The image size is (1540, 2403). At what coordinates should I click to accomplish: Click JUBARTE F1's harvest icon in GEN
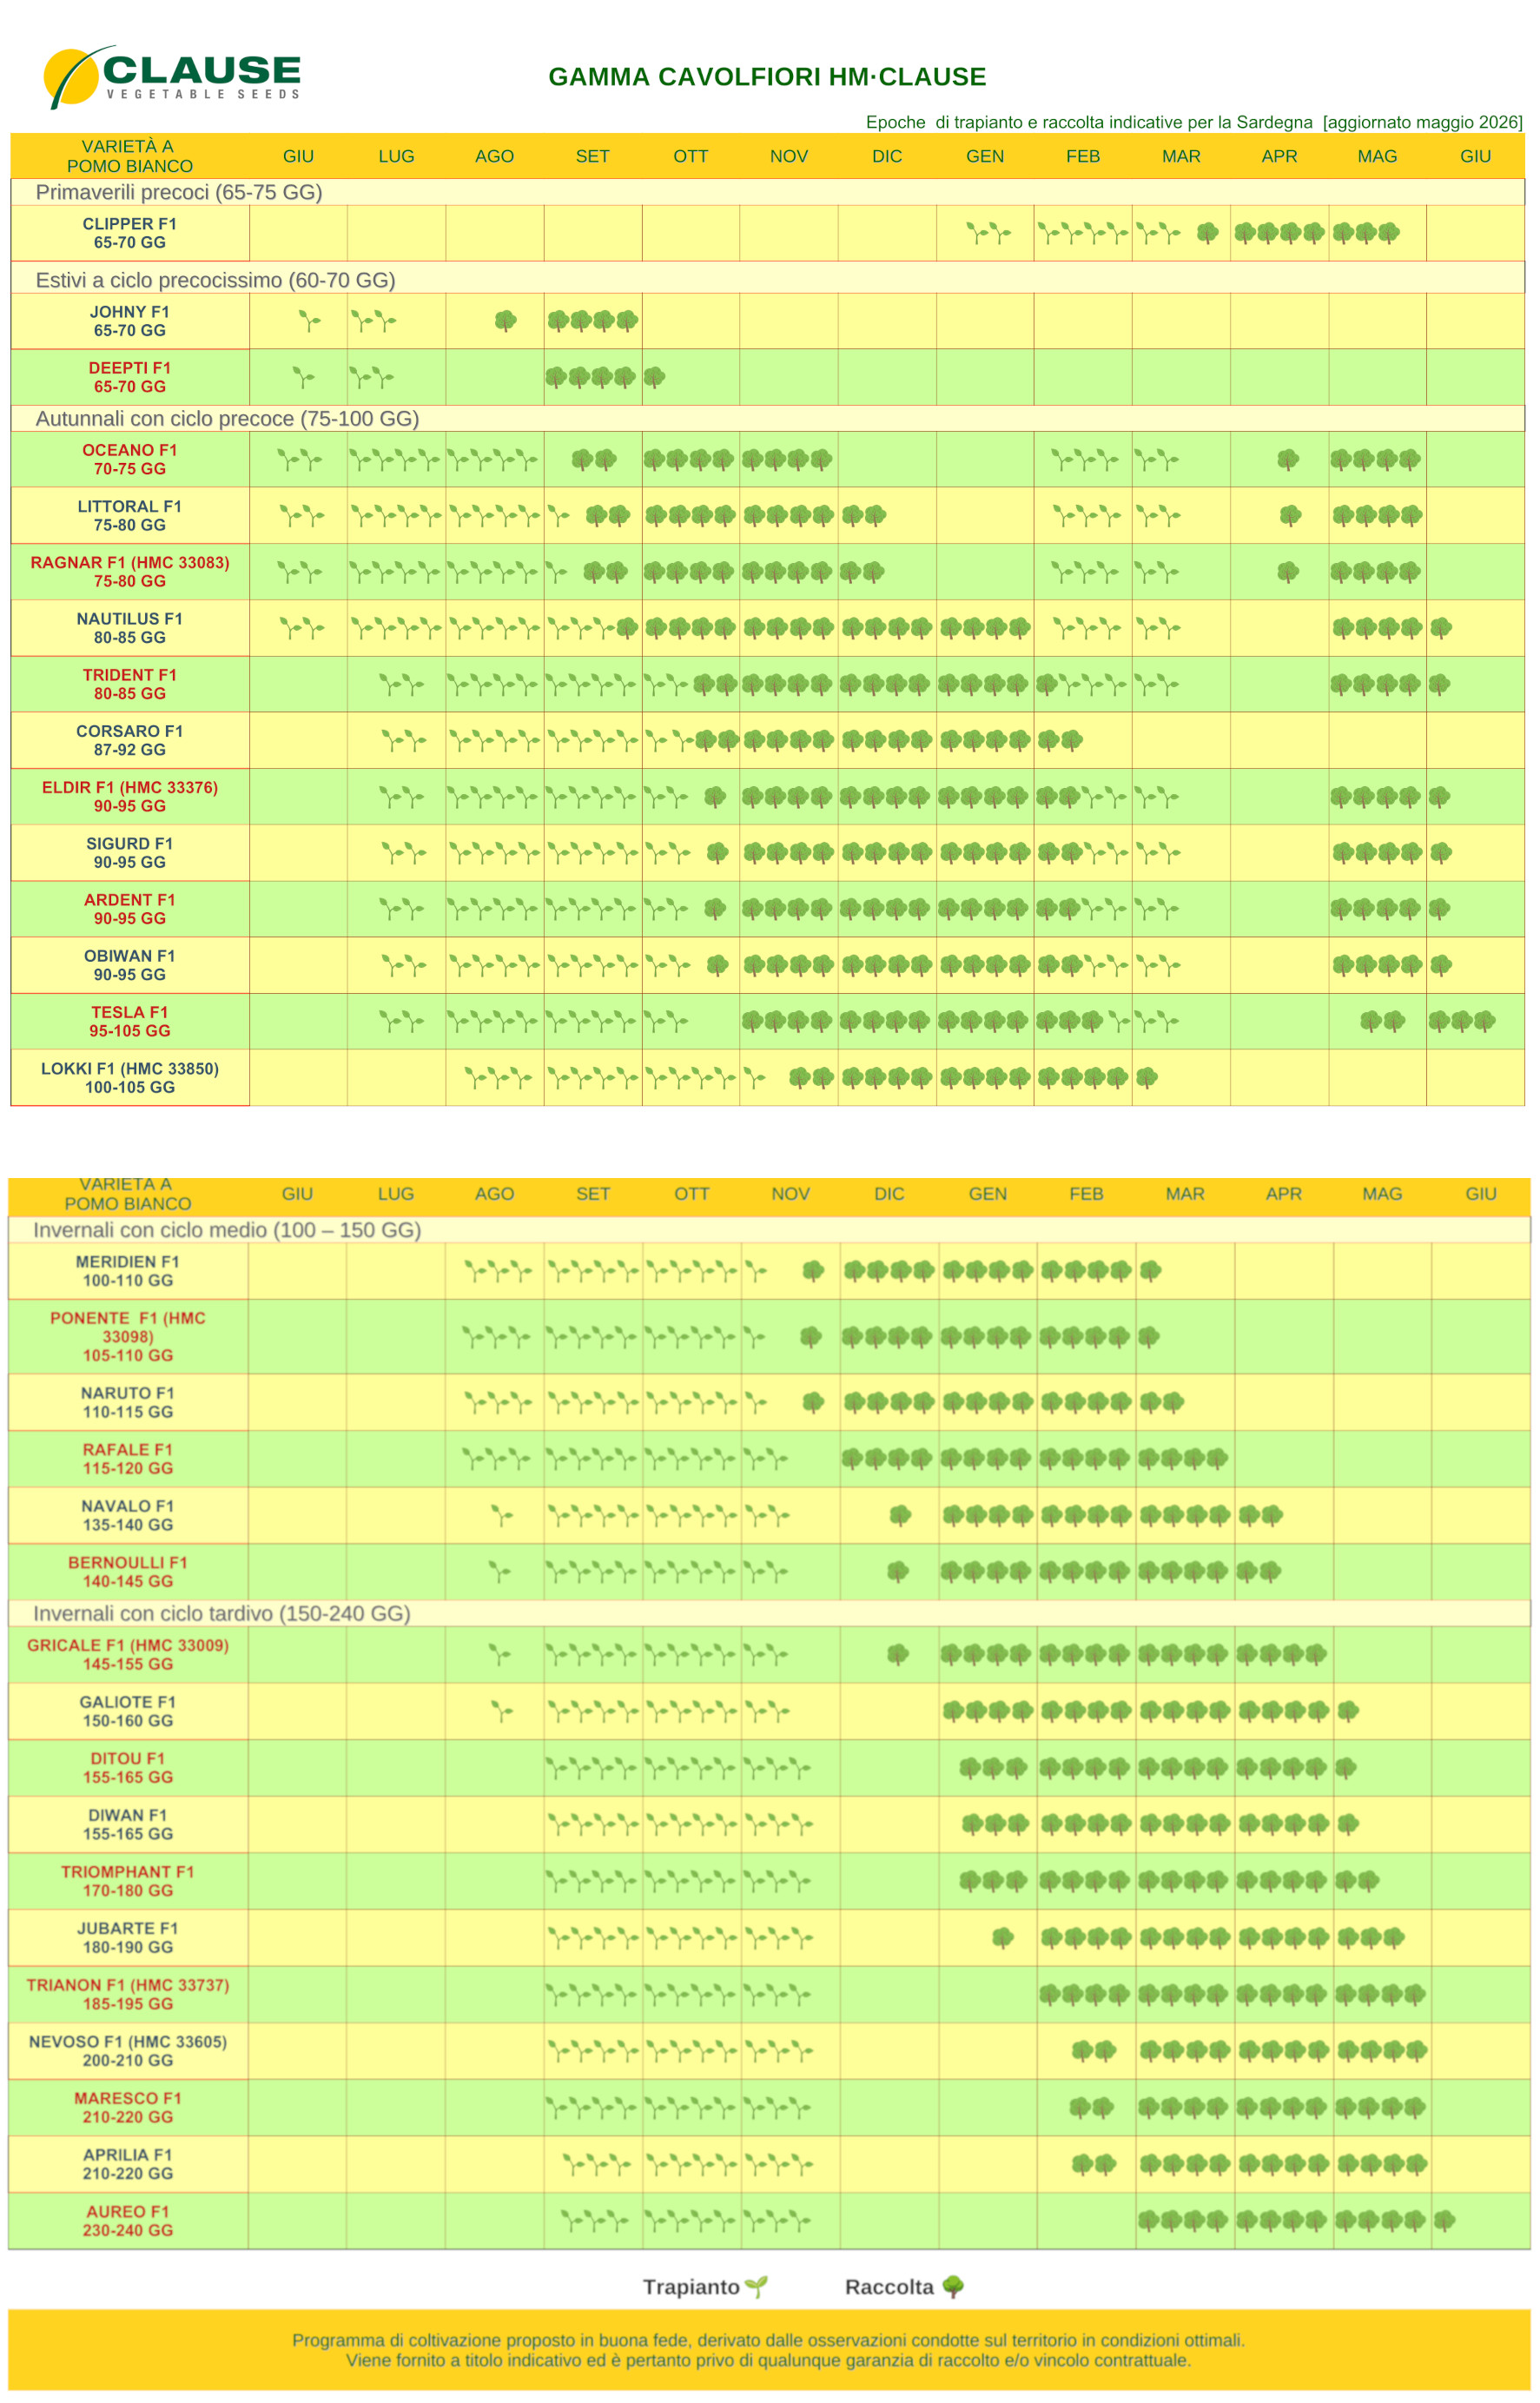[1003, 1937]
